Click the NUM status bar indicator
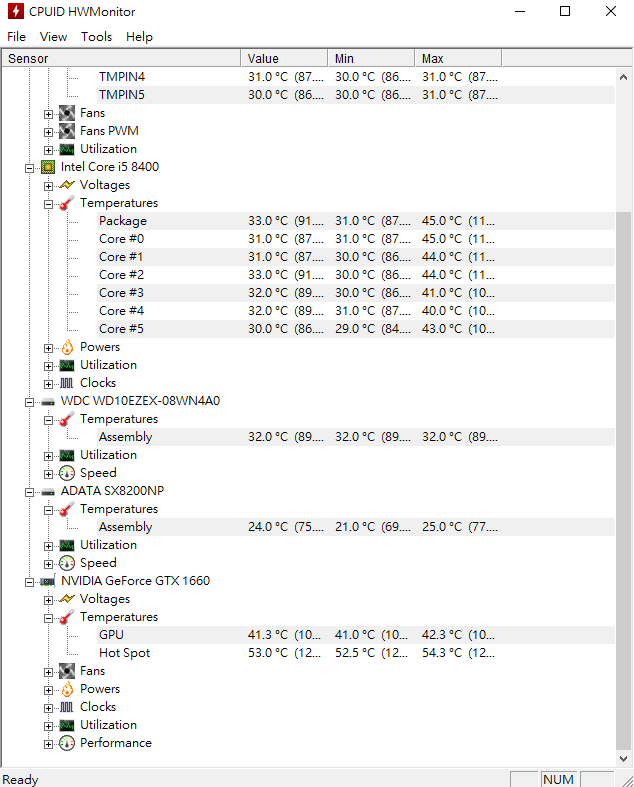Screen dimensions: 634x787 point(558,779)
